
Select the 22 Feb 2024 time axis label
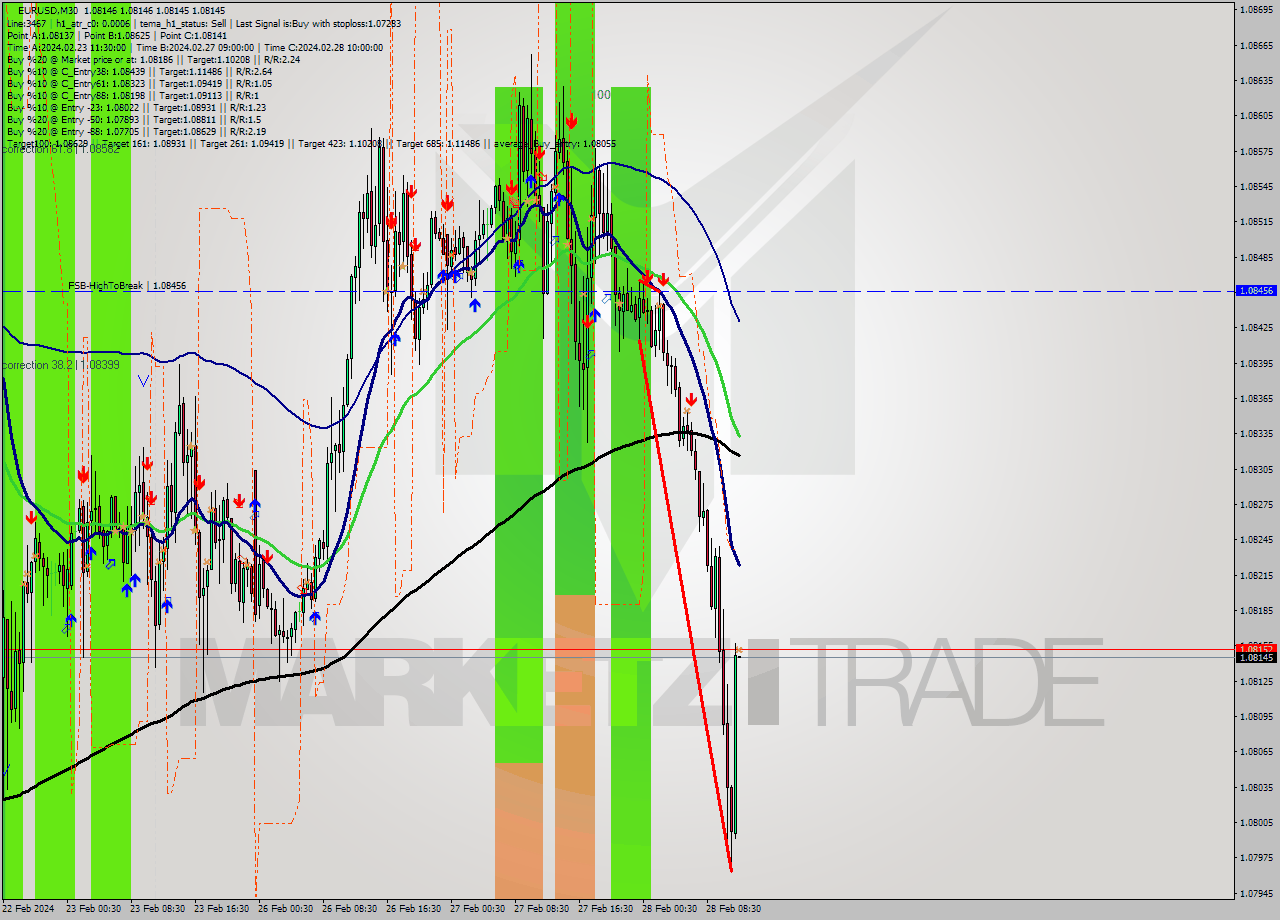28,909
